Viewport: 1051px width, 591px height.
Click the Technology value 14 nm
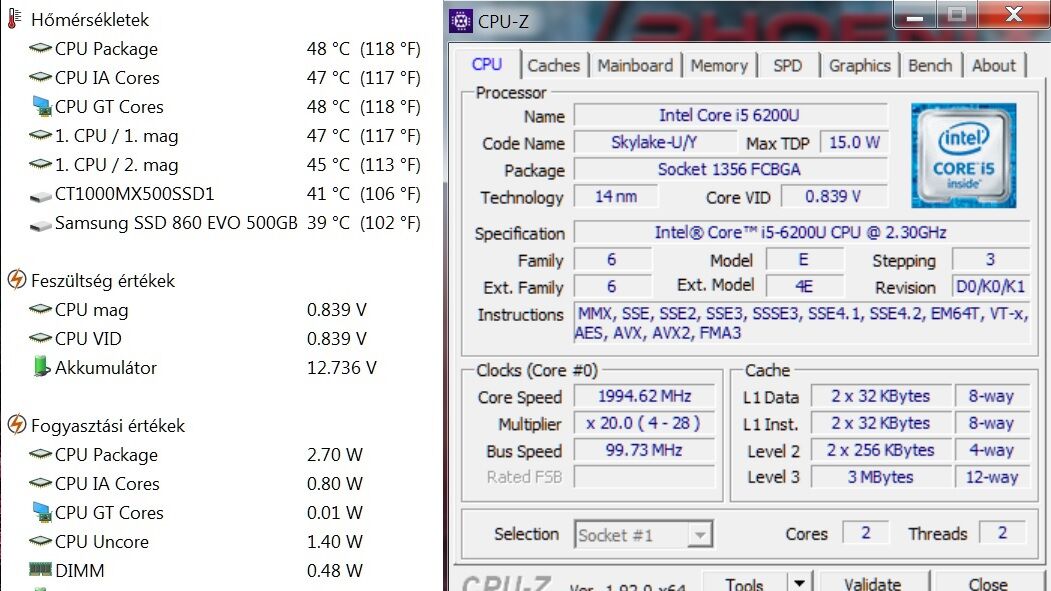tap(616, 196)
